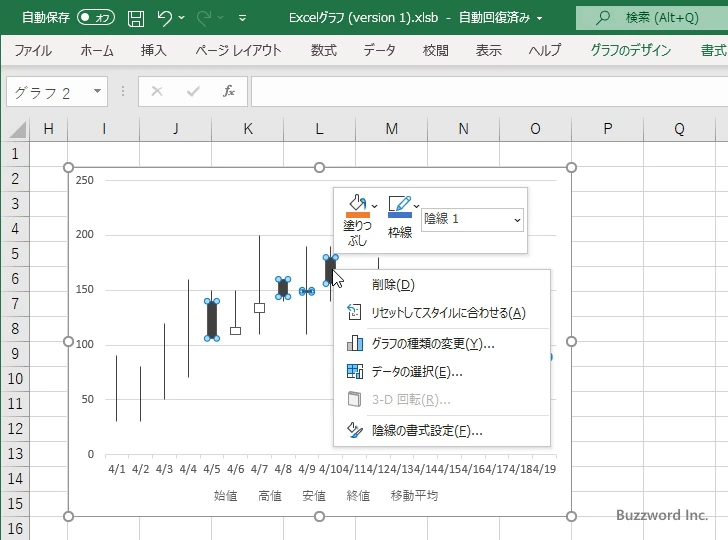Click the formula bar Cancel X icon
The image size is (728, 540).
pyautogui.click(x=157, y=91)
